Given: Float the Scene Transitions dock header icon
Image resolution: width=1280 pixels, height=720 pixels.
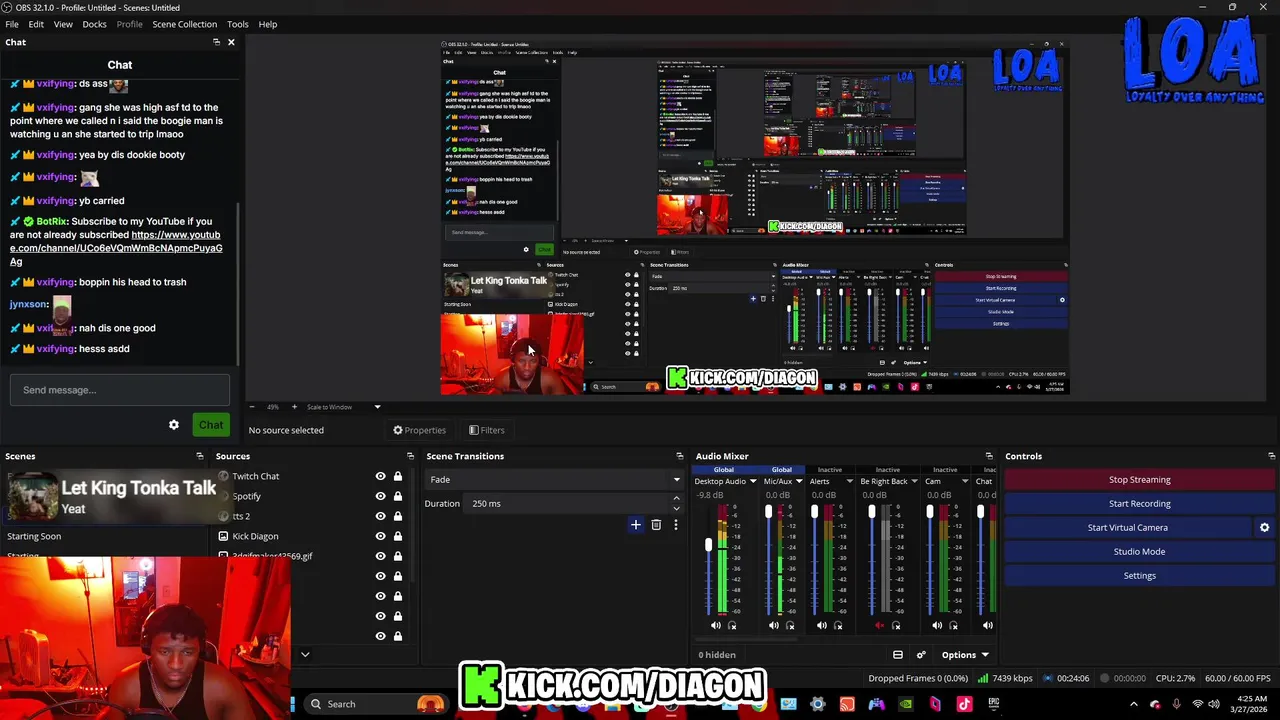Looking at the screenshot, I should tap(680, 456).
